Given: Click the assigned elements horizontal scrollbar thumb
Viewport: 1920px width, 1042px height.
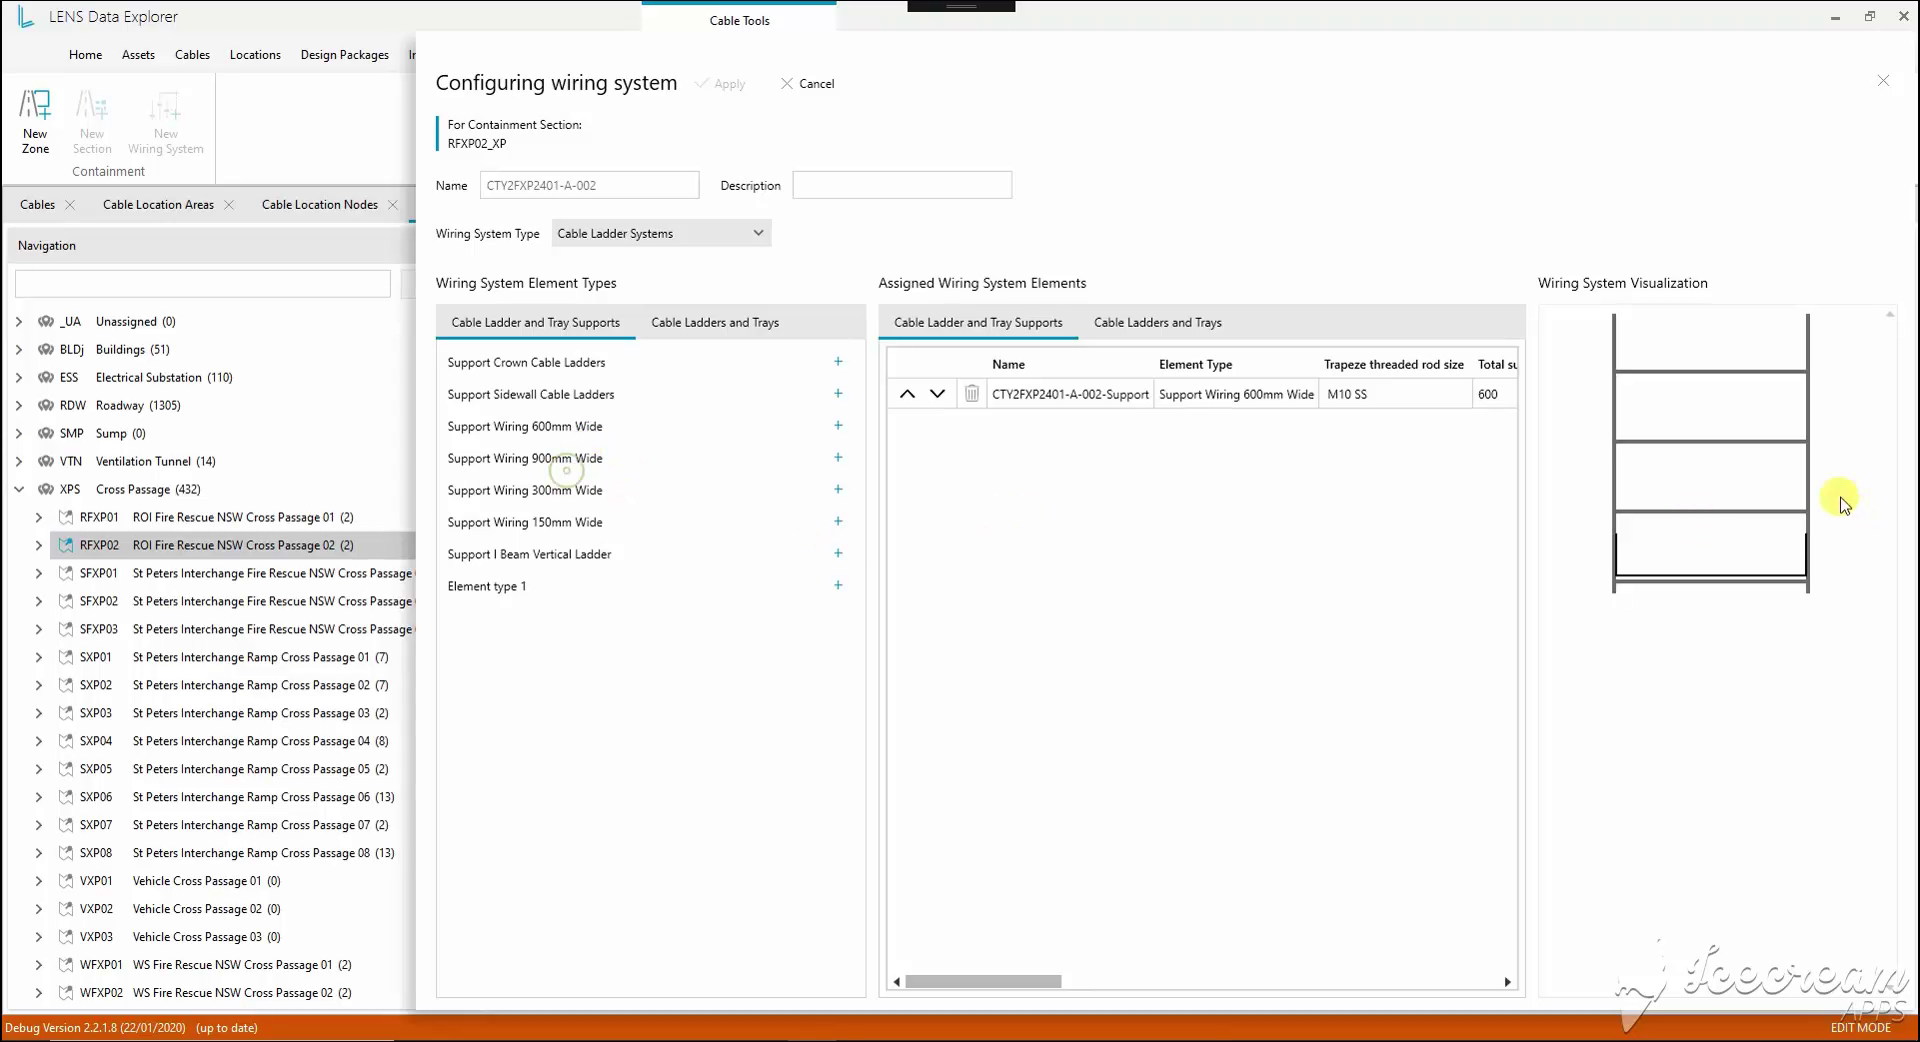Looking at the screenshot, I should pos(983,982).
